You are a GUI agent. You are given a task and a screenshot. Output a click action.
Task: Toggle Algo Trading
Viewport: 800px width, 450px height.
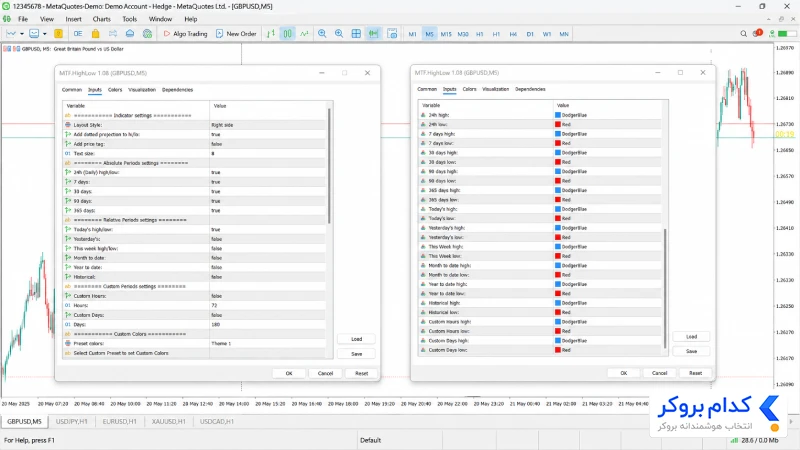point(185,34)
